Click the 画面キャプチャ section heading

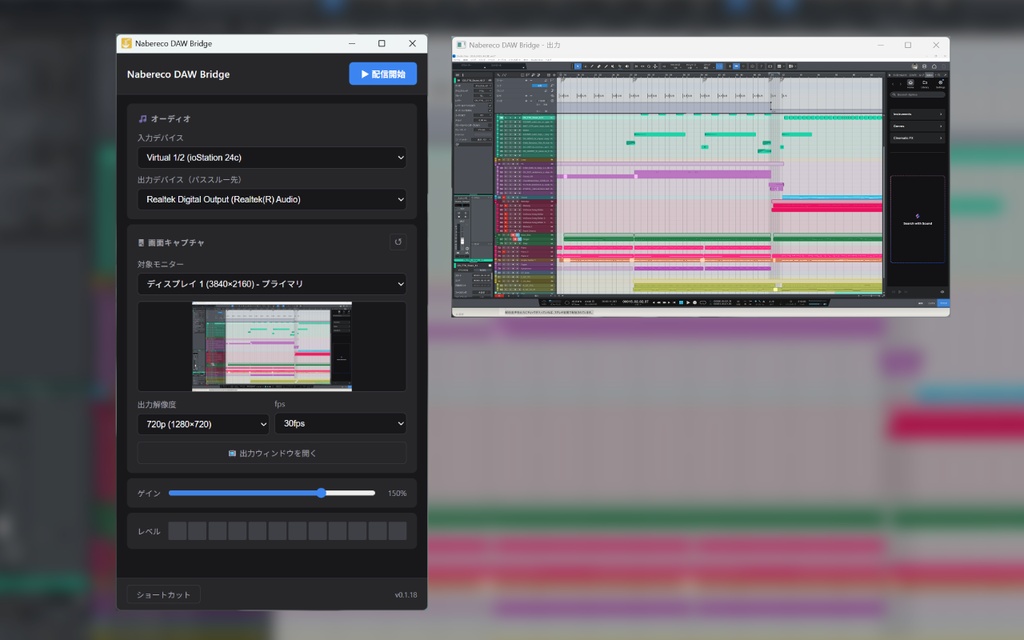pos(171,242)
